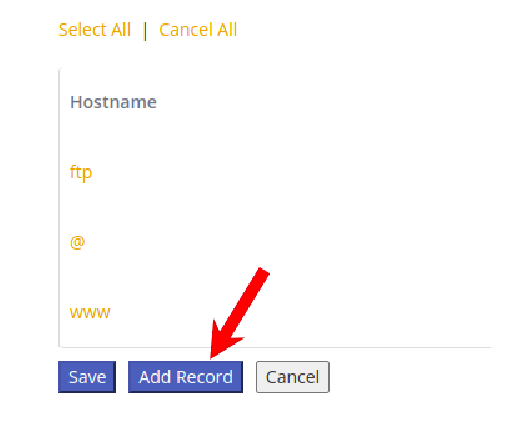
Task: Click the blue Save button
Action: [x=87, y=377]
